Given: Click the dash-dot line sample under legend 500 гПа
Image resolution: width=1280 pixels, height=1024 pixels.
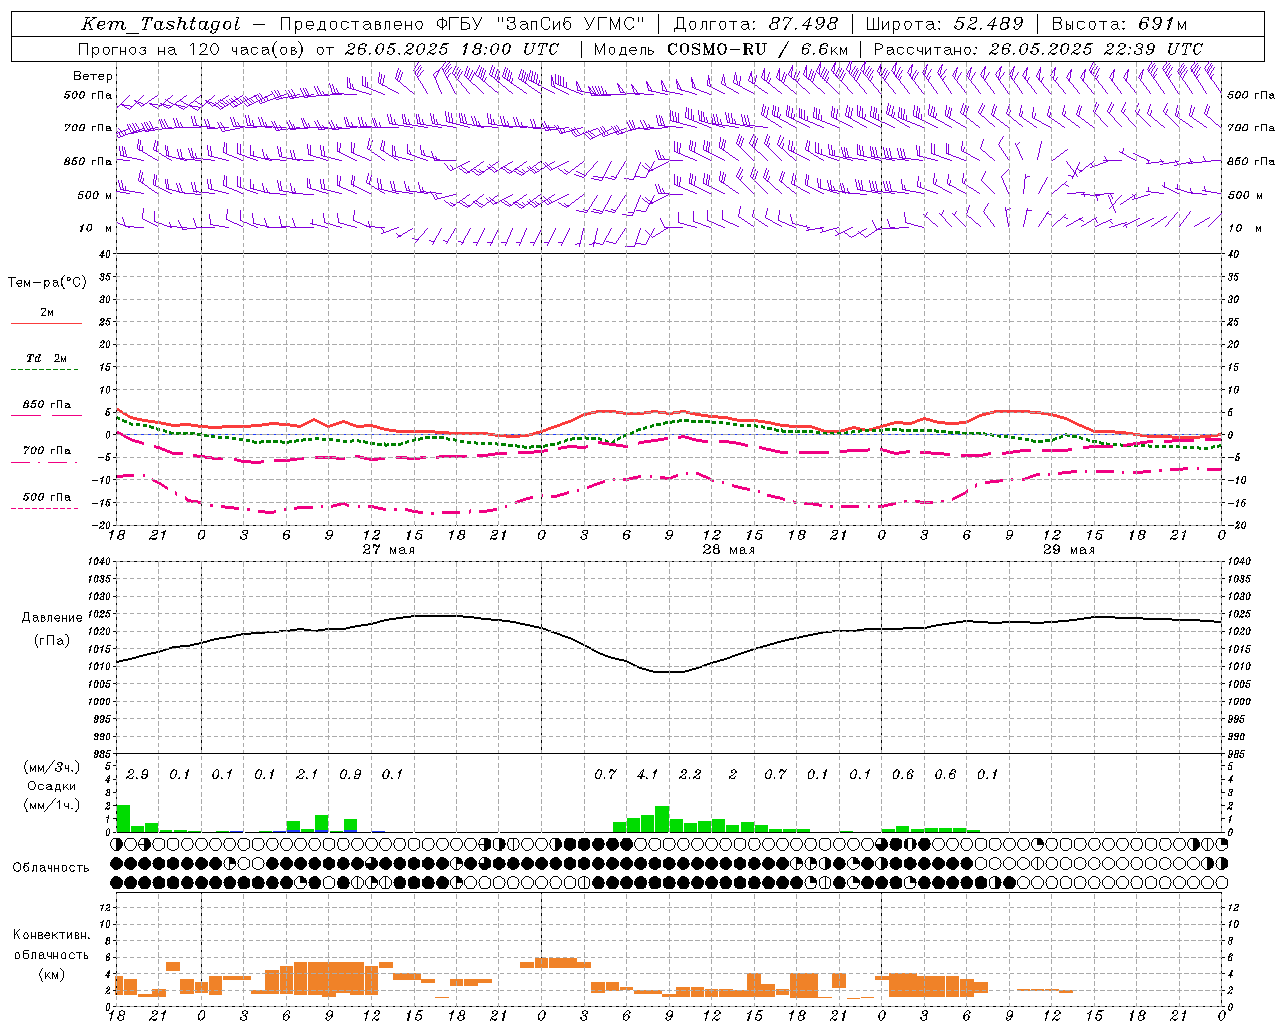Looking at the screenshot, I should pyautogui.click(x=45, y=509).
